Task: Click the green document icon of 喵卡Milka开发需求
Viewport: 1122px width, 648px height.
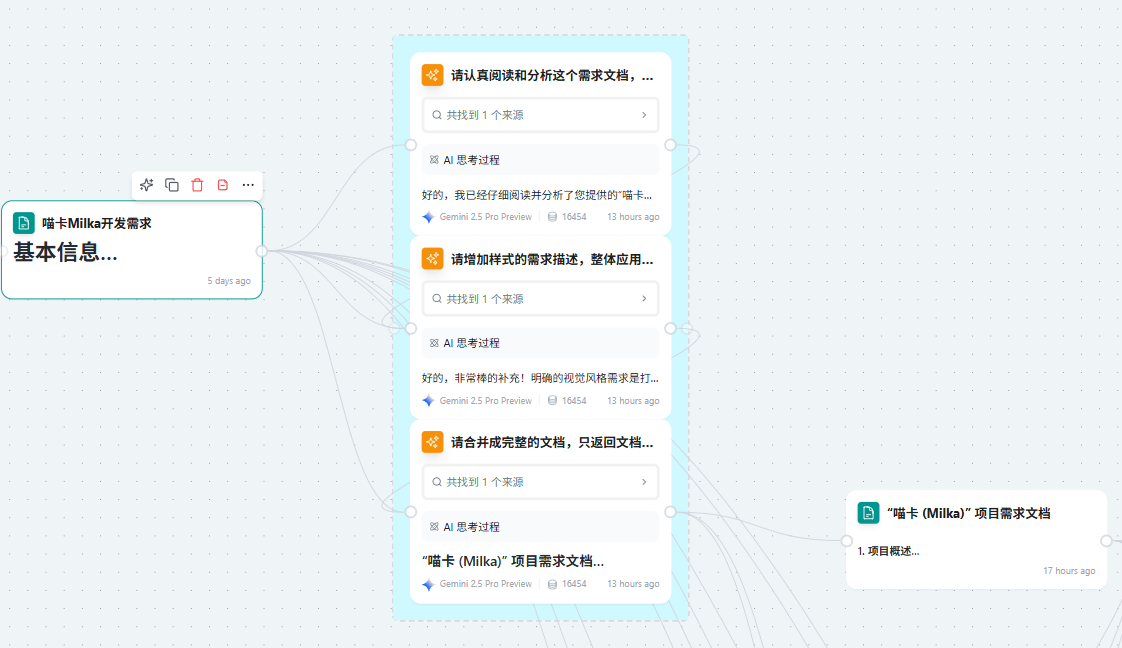Action: pyautogui.click(x=24, y=223)
